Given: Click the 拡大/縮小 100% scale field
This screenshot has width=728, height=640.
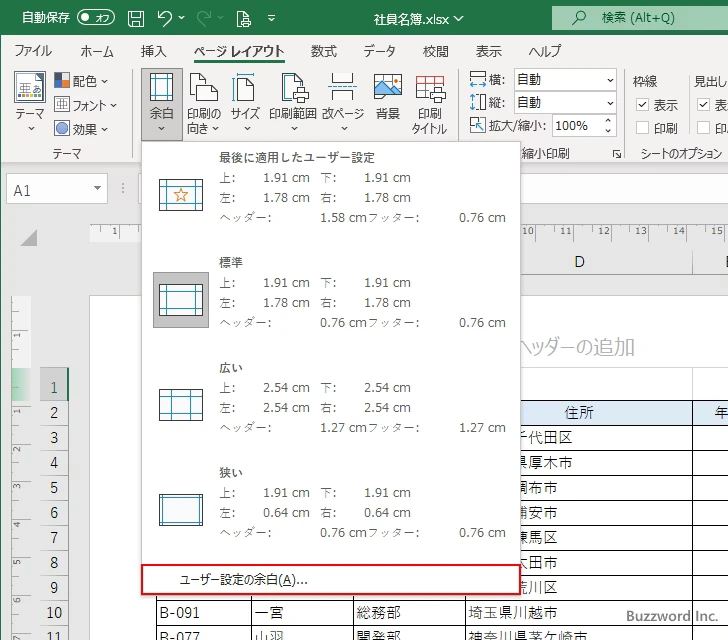Looking at the screenshot, I should pos(577,125).
